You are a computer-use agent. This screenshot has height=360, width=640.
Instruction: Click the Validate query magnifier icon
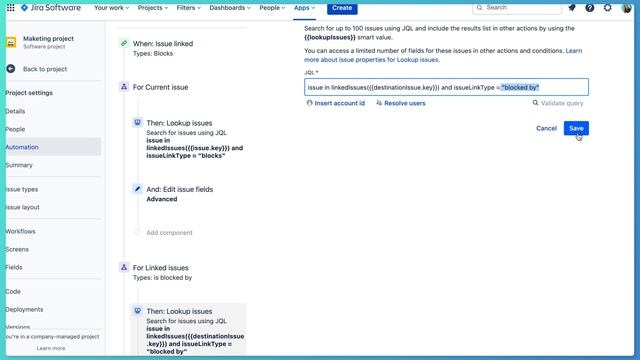point(535,103)
